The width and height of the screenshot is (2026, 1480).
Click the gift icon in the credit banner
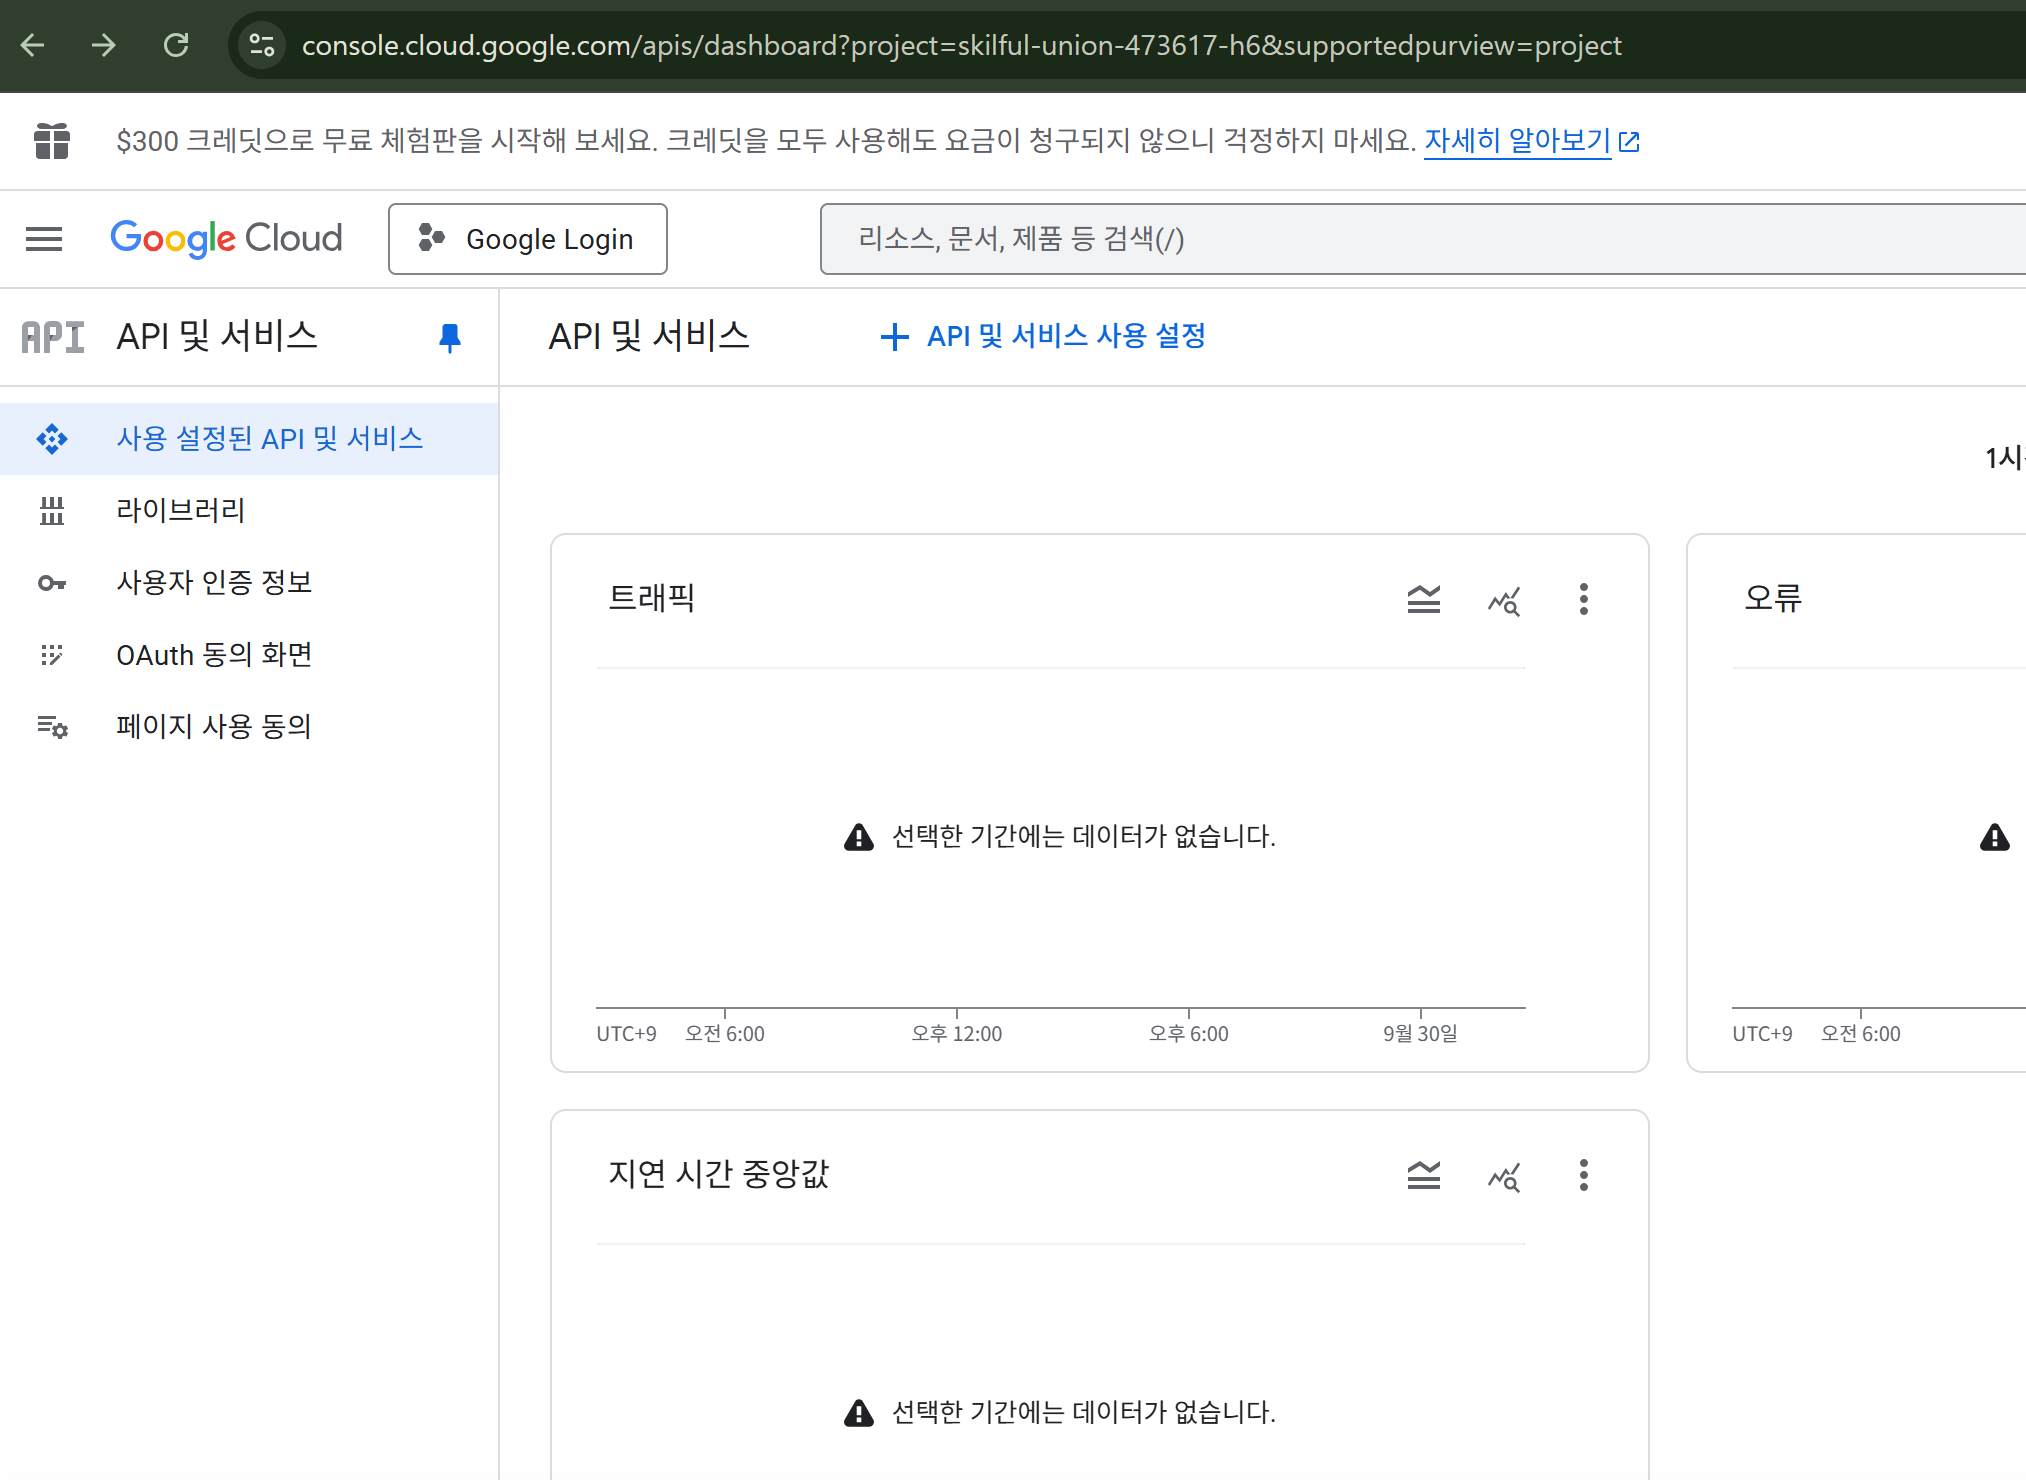pyautogui.click(x=51, y=140)
